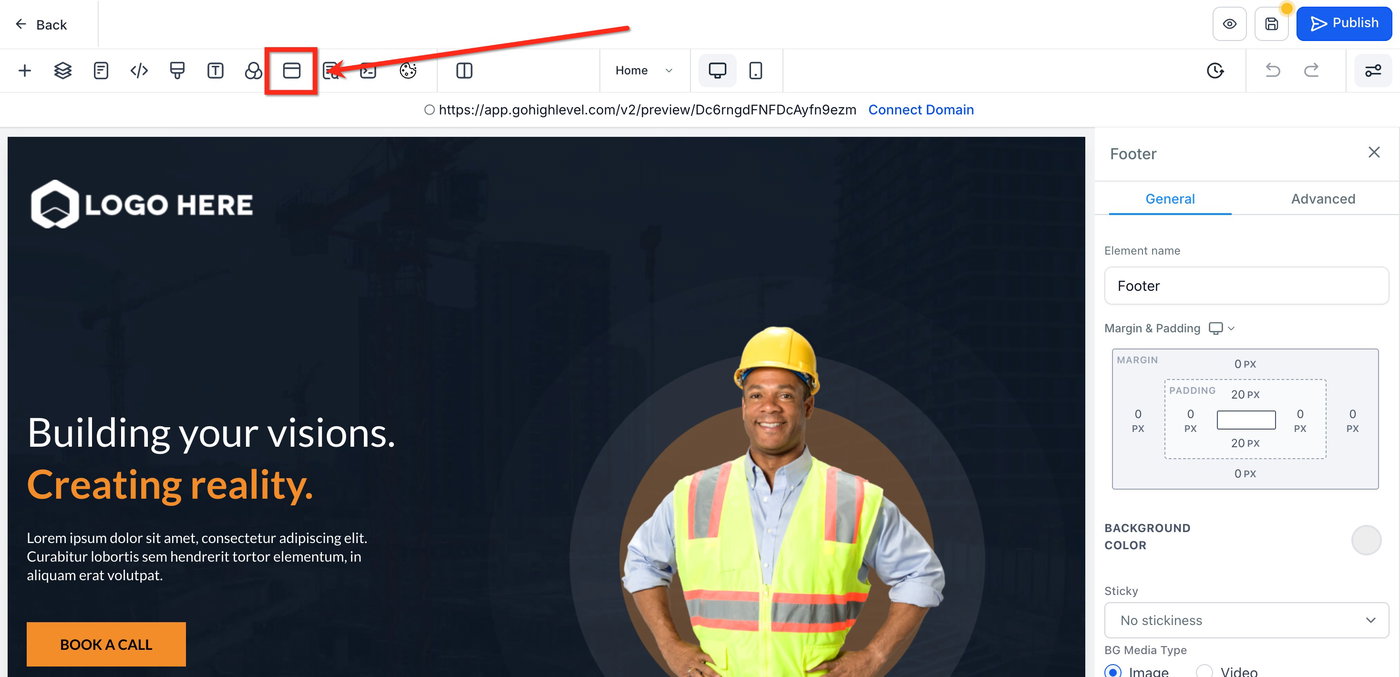The height and width of the screenshot is (677, 1400).
Task: Close the Footer settings panel
Action: coord(1374,152)
